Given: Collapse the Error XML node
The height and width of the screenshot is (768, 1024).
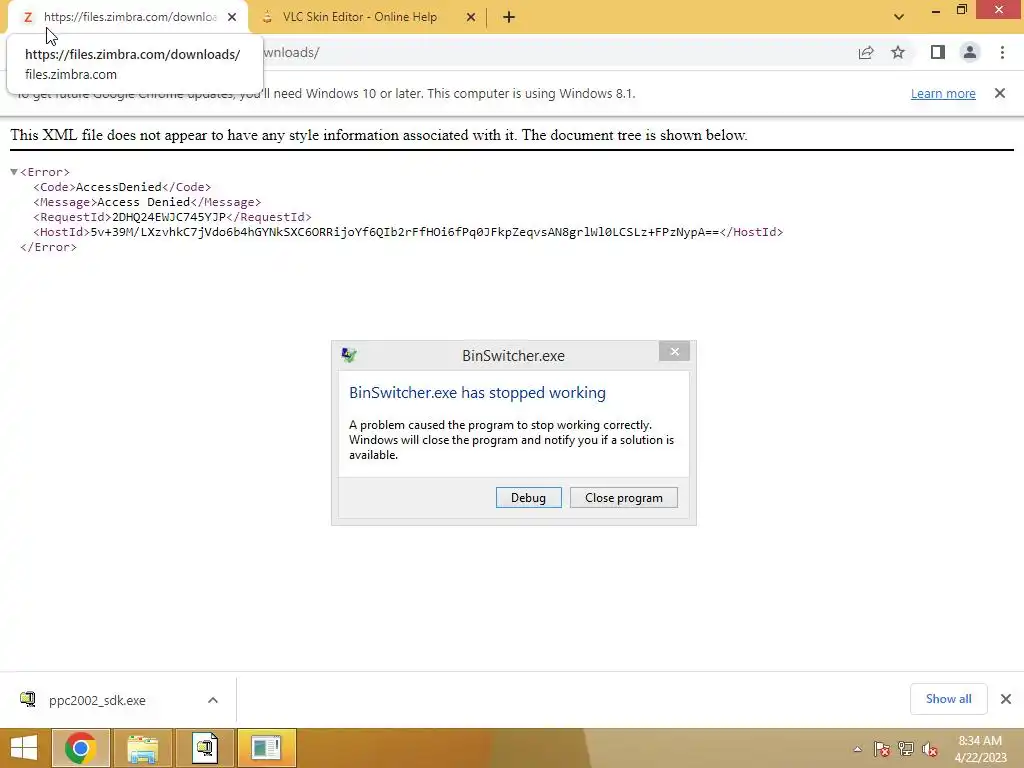Looking at the screenshot, I should [x=14, y=172].
